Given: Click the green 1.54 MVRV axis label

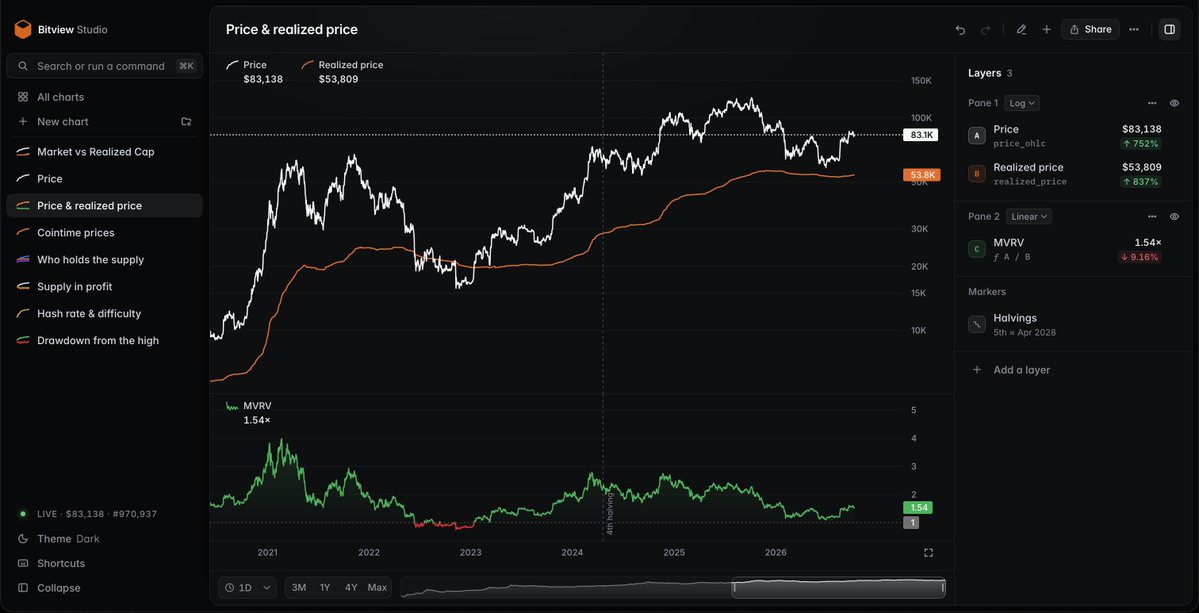Looking at the screenshot, I should tap(920, 508).
